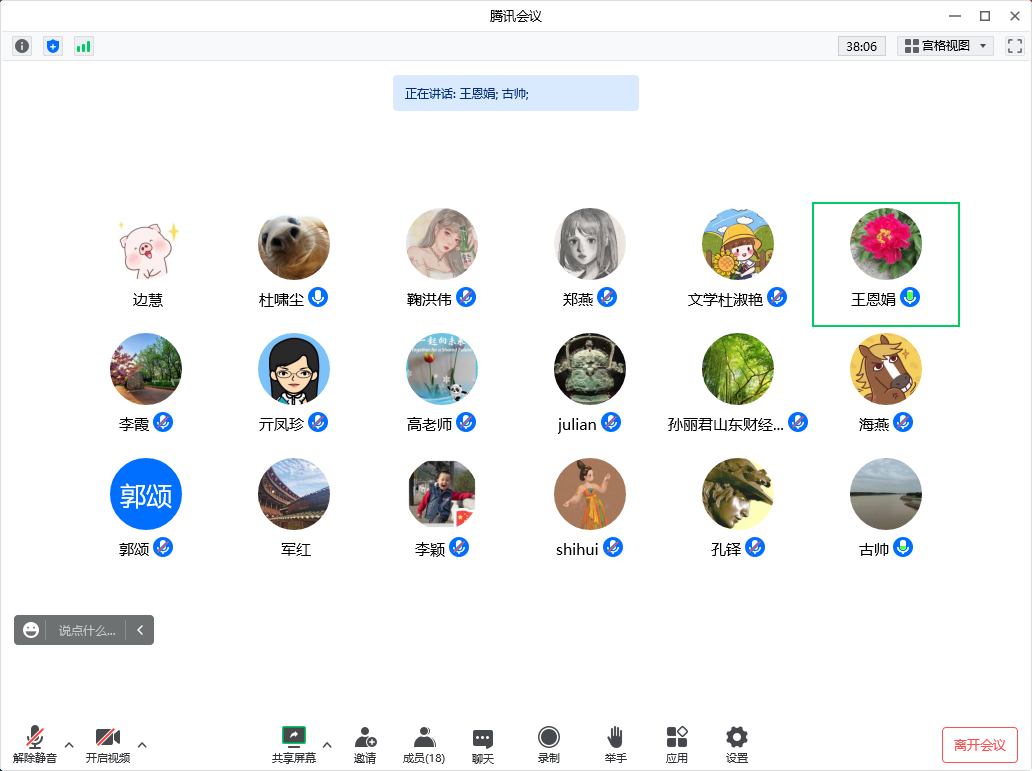This screenshot has height=771, width=1032.
Task: Start 录制 recording
Action: point(549,744)
